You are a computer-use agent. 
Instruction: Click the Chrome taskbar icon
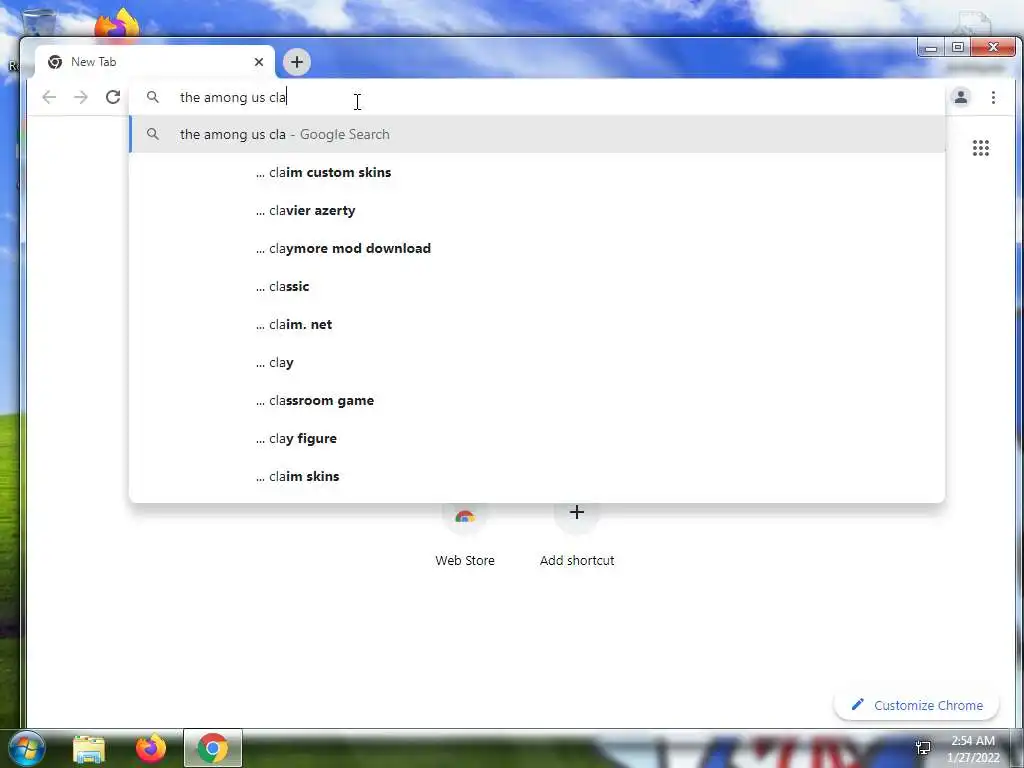pos(213,748)
